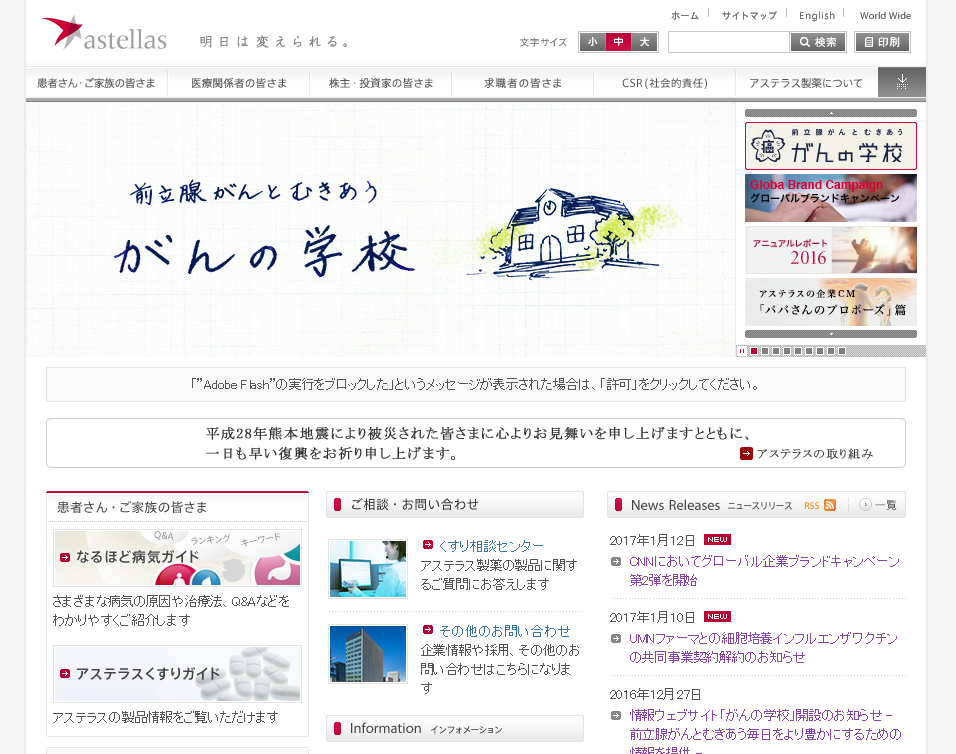956x754 pixels.
Task: Click the magnifier icon on the 検索 button
Action: click(804, 42)
